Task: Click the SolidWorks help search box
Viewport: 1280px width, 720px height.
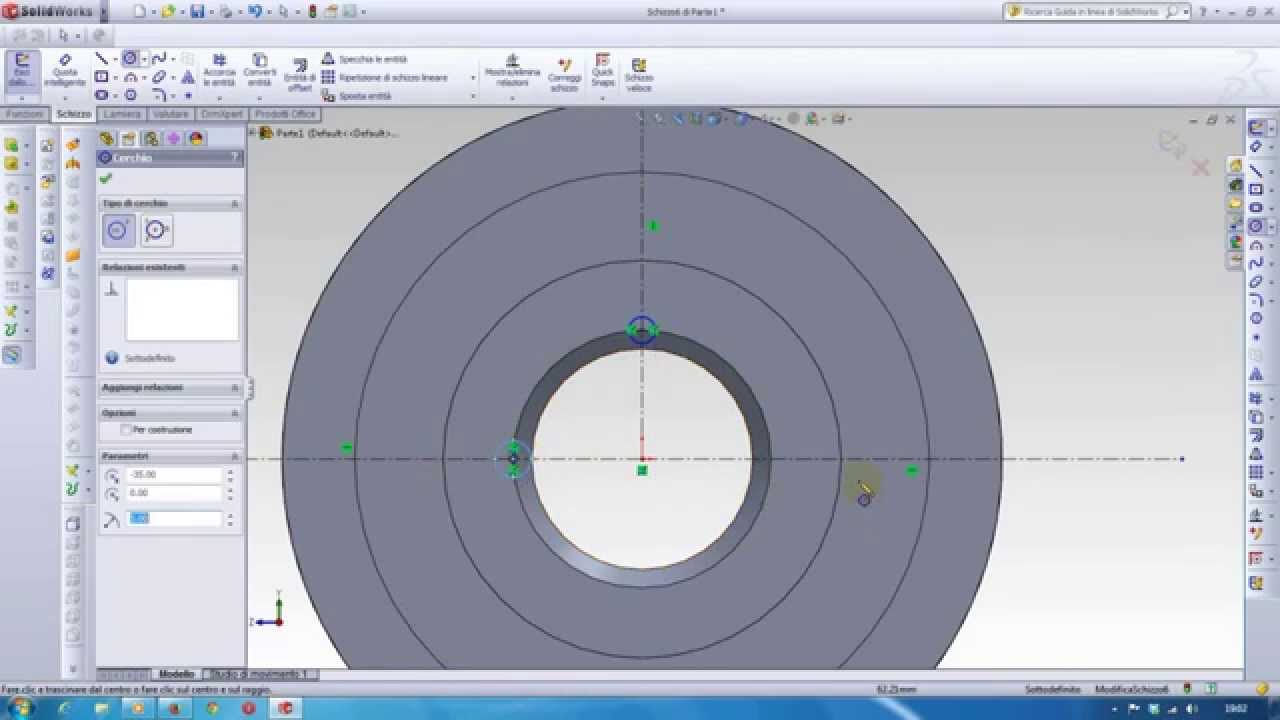Action: click(x=1092, y=12)
